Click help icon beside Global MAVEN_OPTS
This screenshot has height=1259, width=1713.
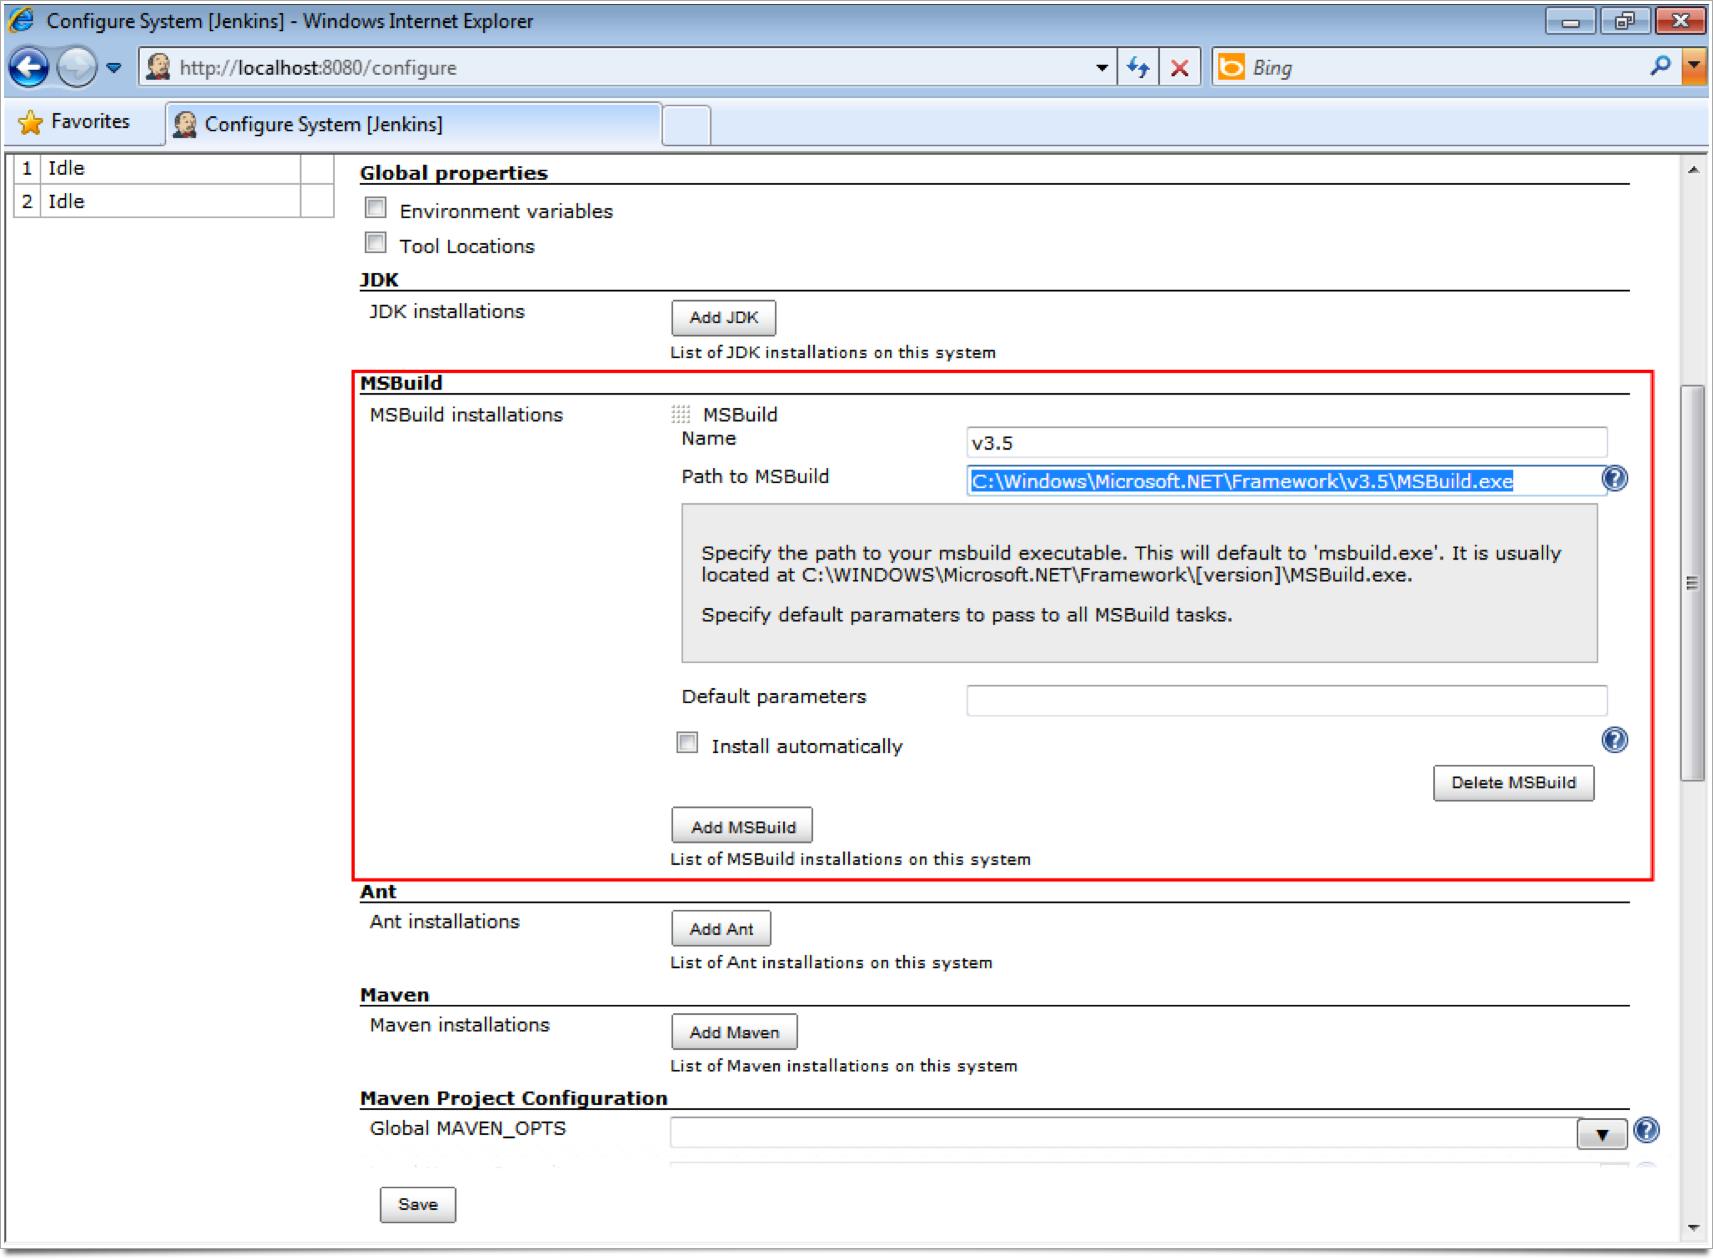[x=1646, y=1131]
